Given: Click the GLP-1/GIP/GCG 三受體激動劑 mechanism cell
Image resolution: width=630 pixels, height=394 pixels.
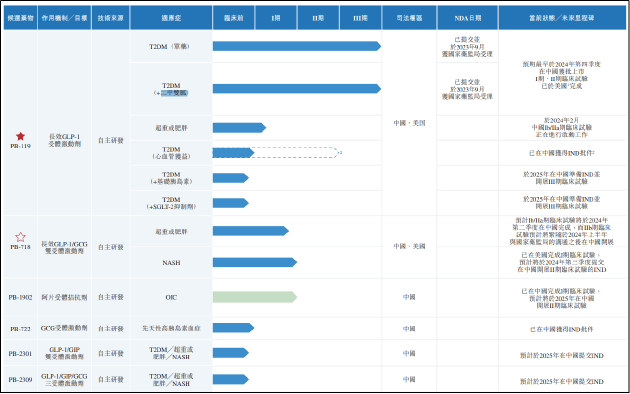Looking at the screenshot, I should click(64, 380).
